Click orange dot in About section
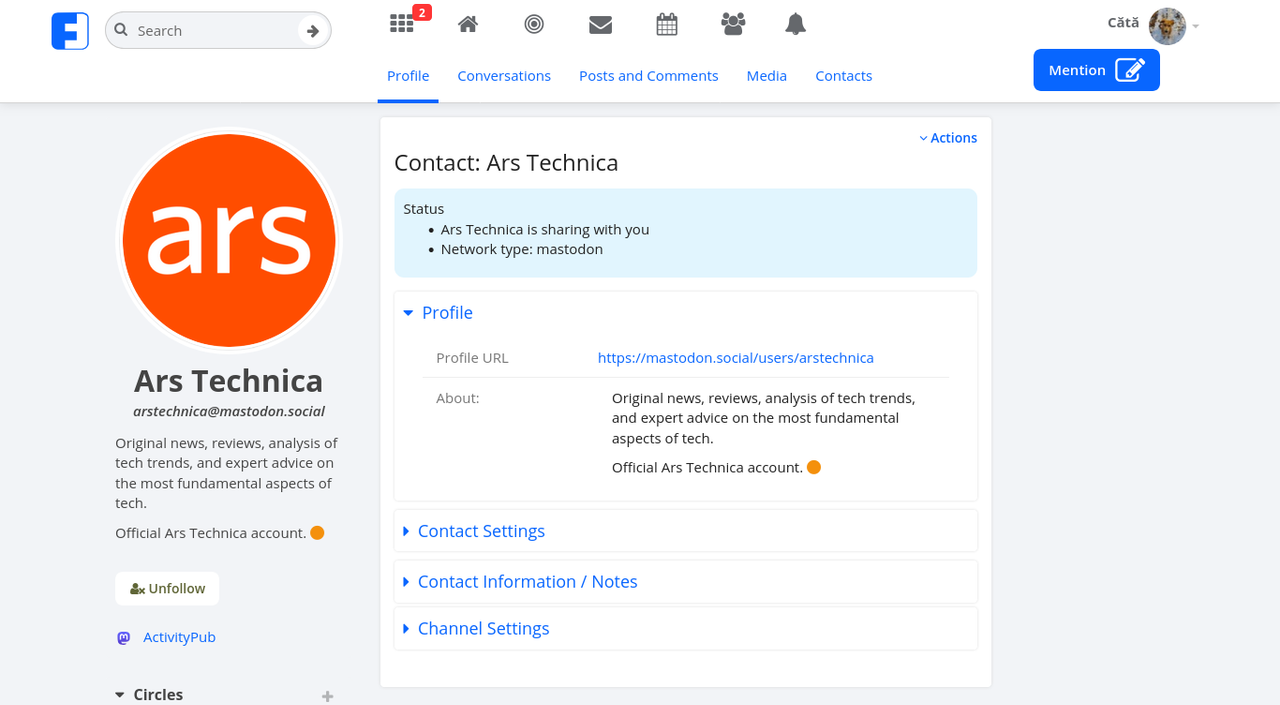The image size is (1280, 705). [x=814, y=467]
